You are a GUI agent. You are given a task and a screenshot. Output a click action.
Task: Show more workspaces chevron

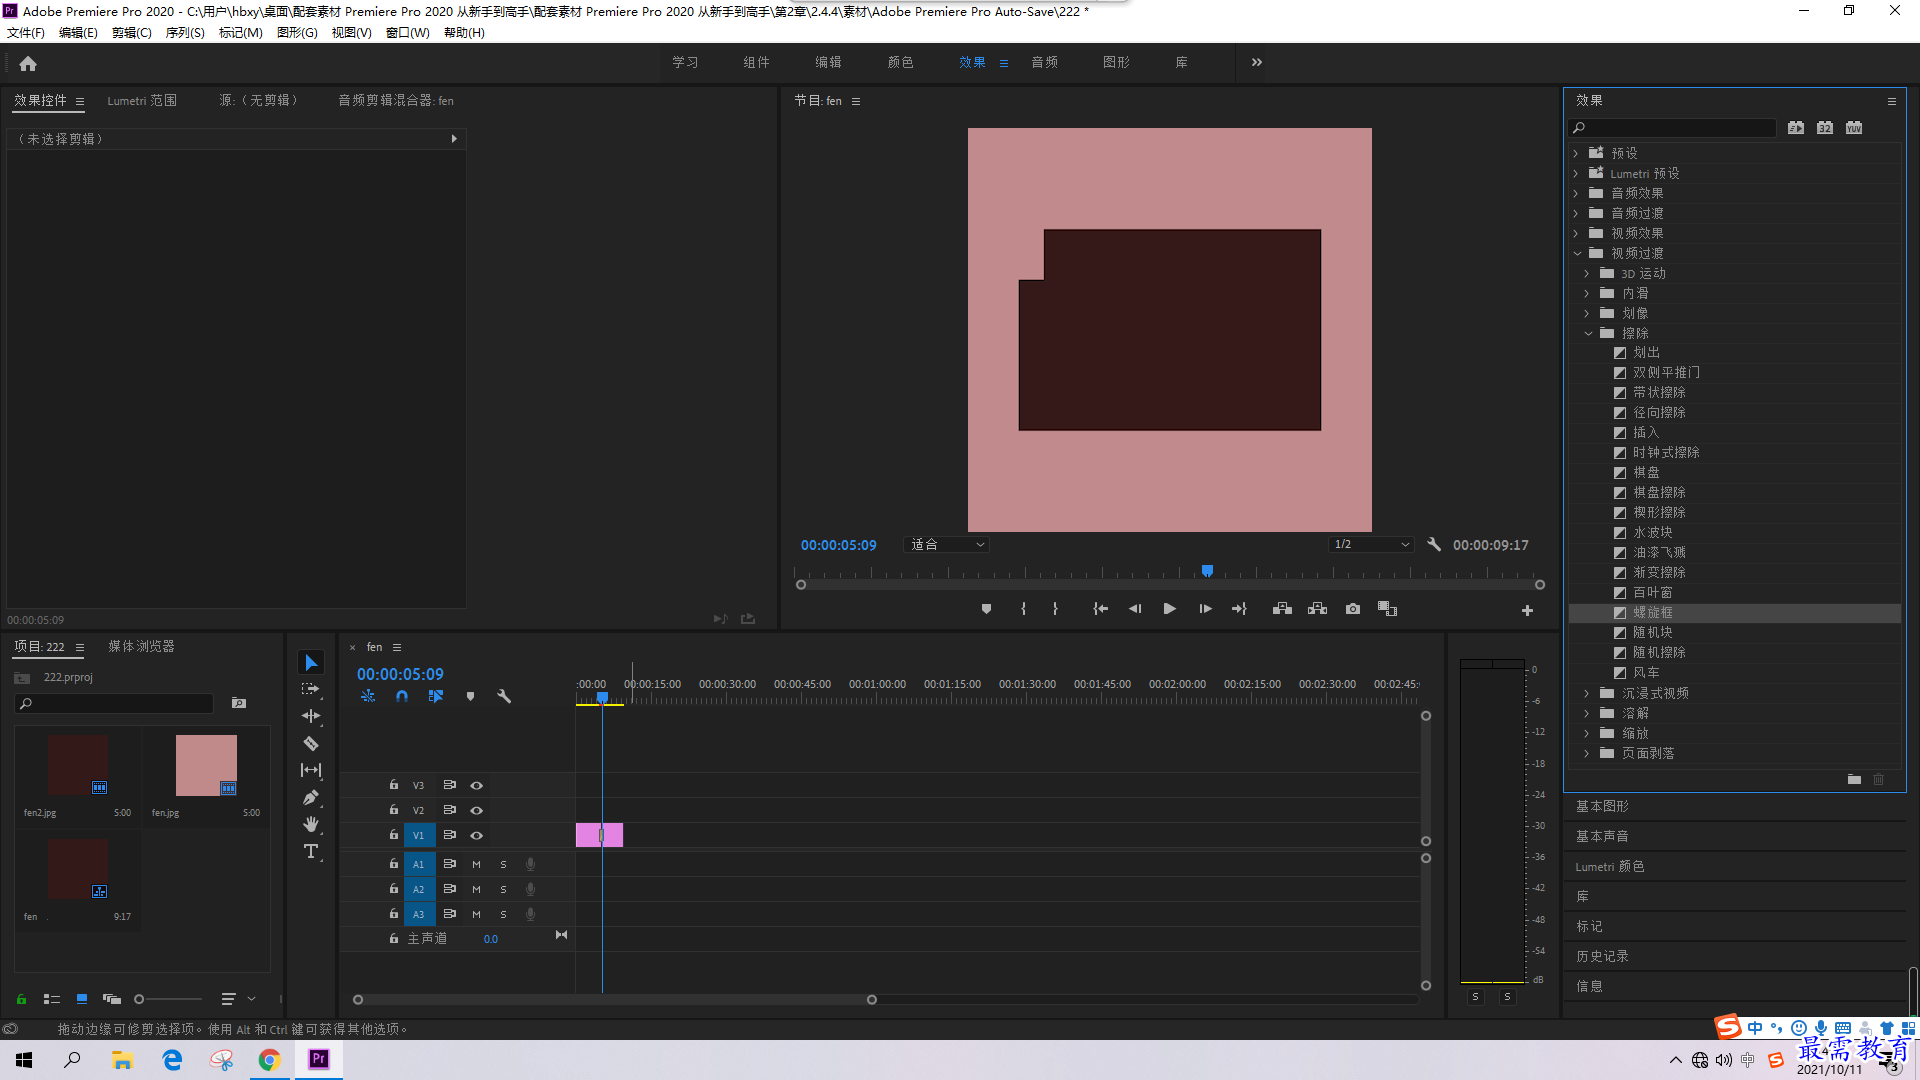click(x=1256, y=62)
